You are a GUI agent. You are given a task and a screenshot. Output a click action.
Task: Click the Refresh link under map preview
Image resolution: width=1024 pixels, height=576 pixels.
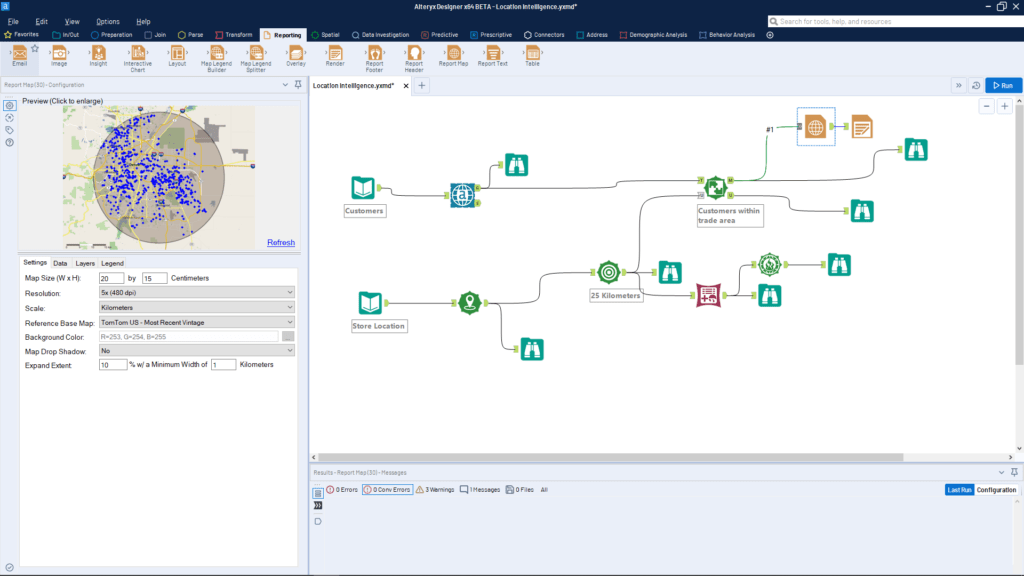[281, 243]
